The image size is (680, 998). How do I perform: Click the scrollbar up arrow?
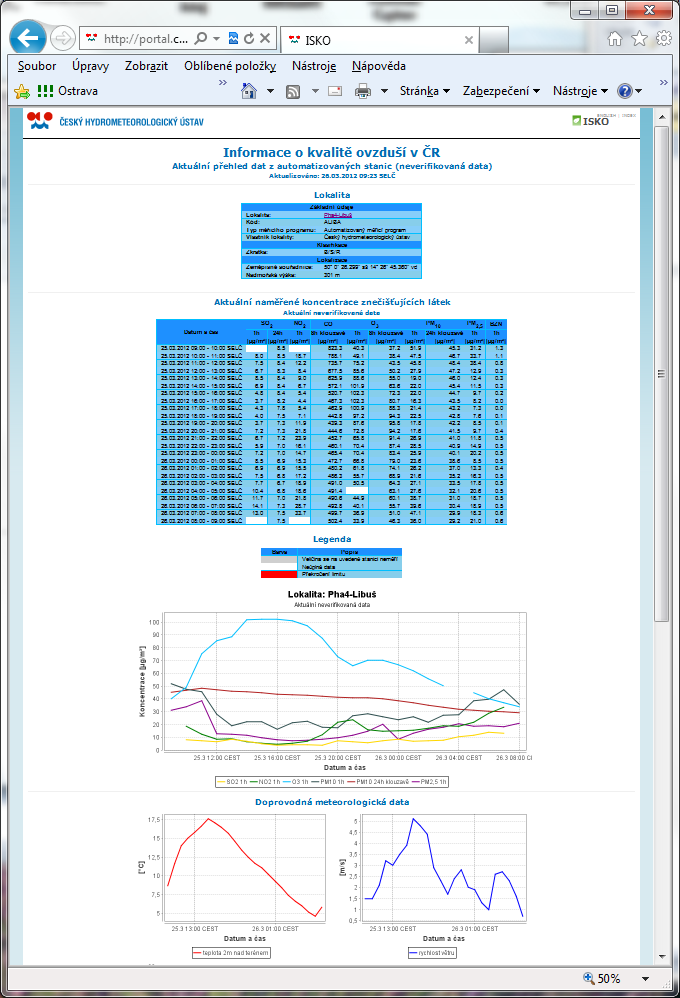662,117
